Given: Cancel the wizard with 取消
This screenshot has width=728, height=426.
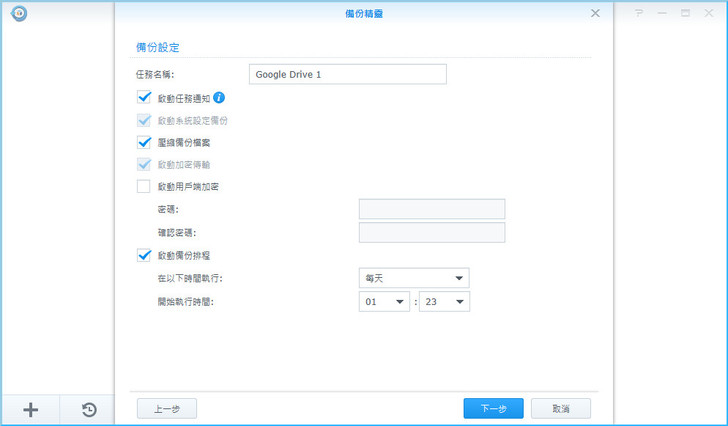Looking at the screenshot, I should pyautogui.click(x=560, y=408).
